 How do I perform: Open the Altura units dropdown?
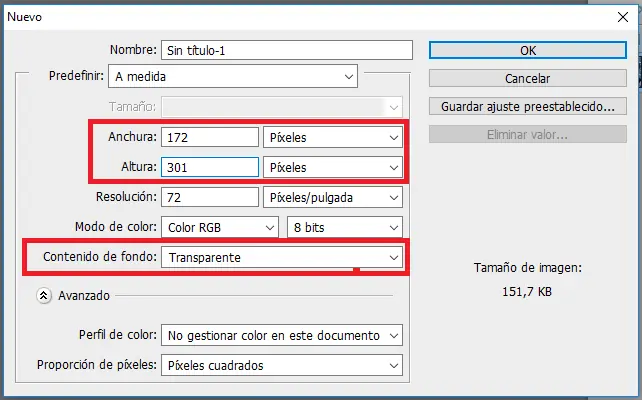[x=332, y=168]
